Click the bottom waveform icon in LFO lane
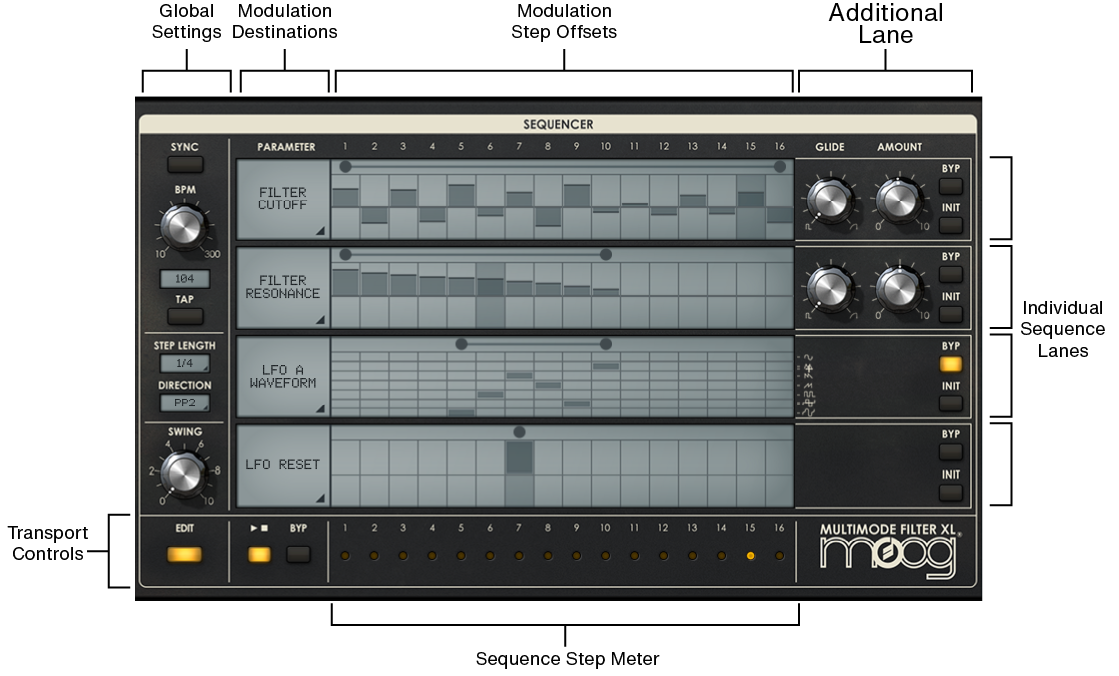The image size is (1119, 676). [809, 412]
